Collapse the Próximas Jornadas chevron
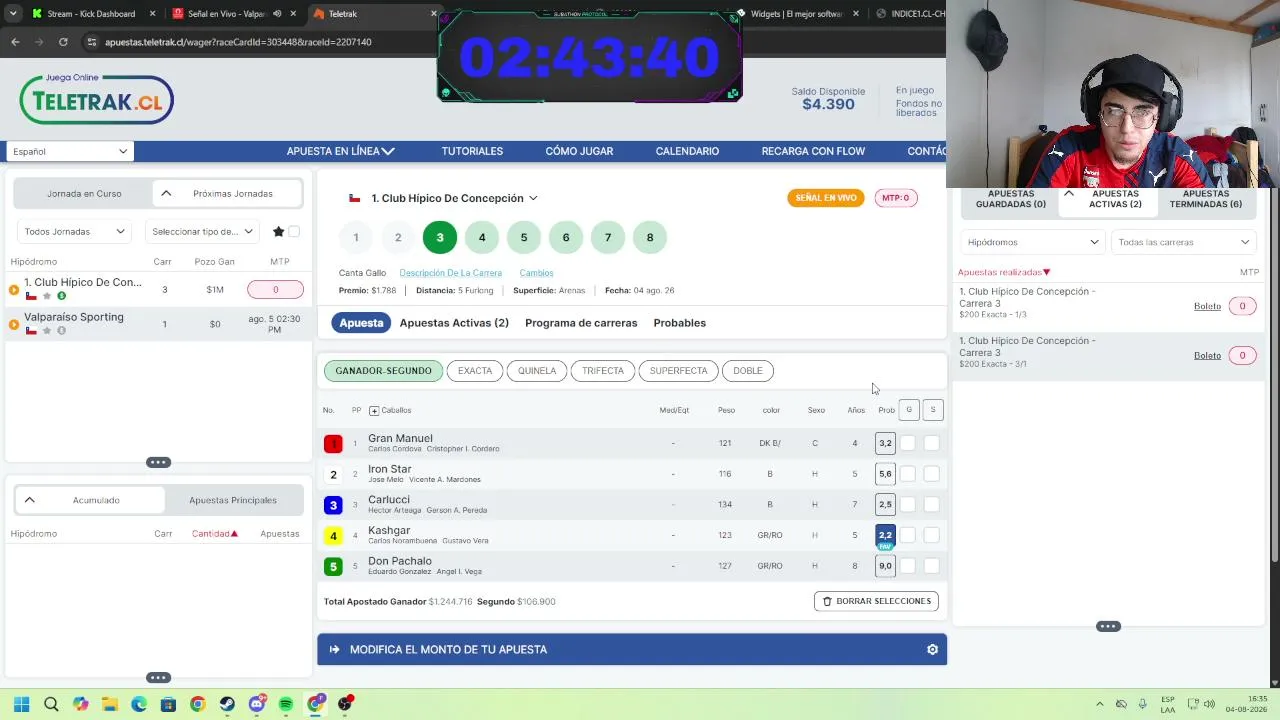Screen dimensions: 1280x720 (x=166, y=194)
